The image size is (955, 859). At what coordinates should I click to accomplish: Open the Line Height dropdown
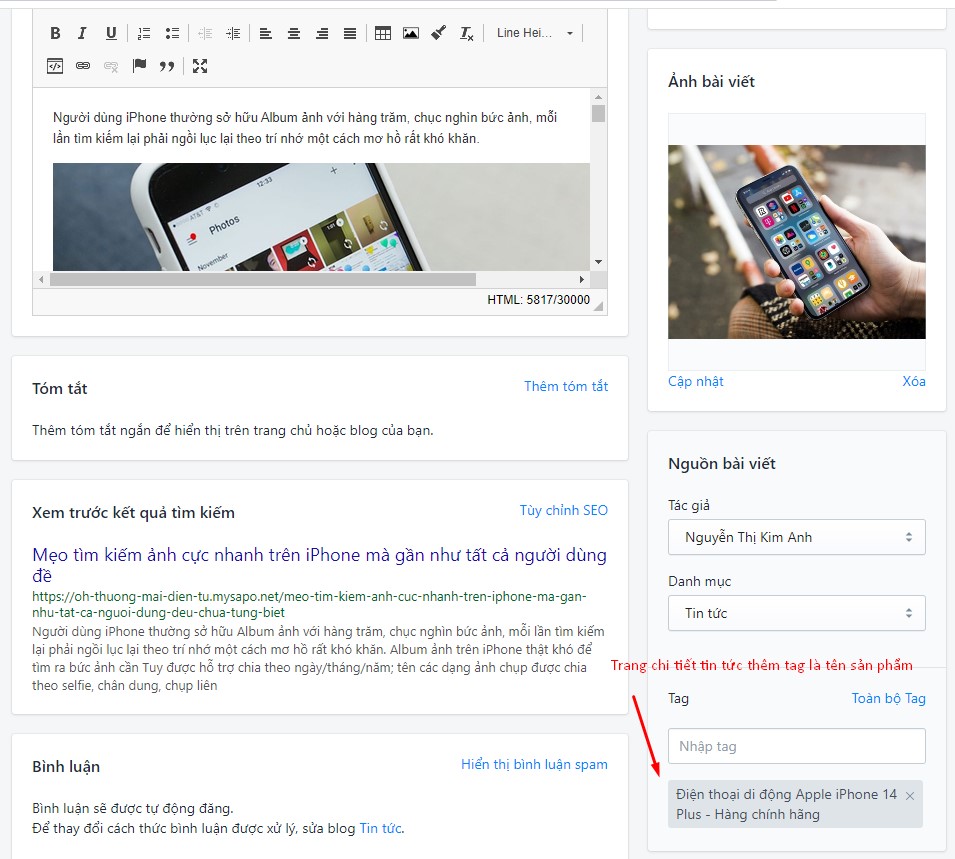click(x=534, y=33)
